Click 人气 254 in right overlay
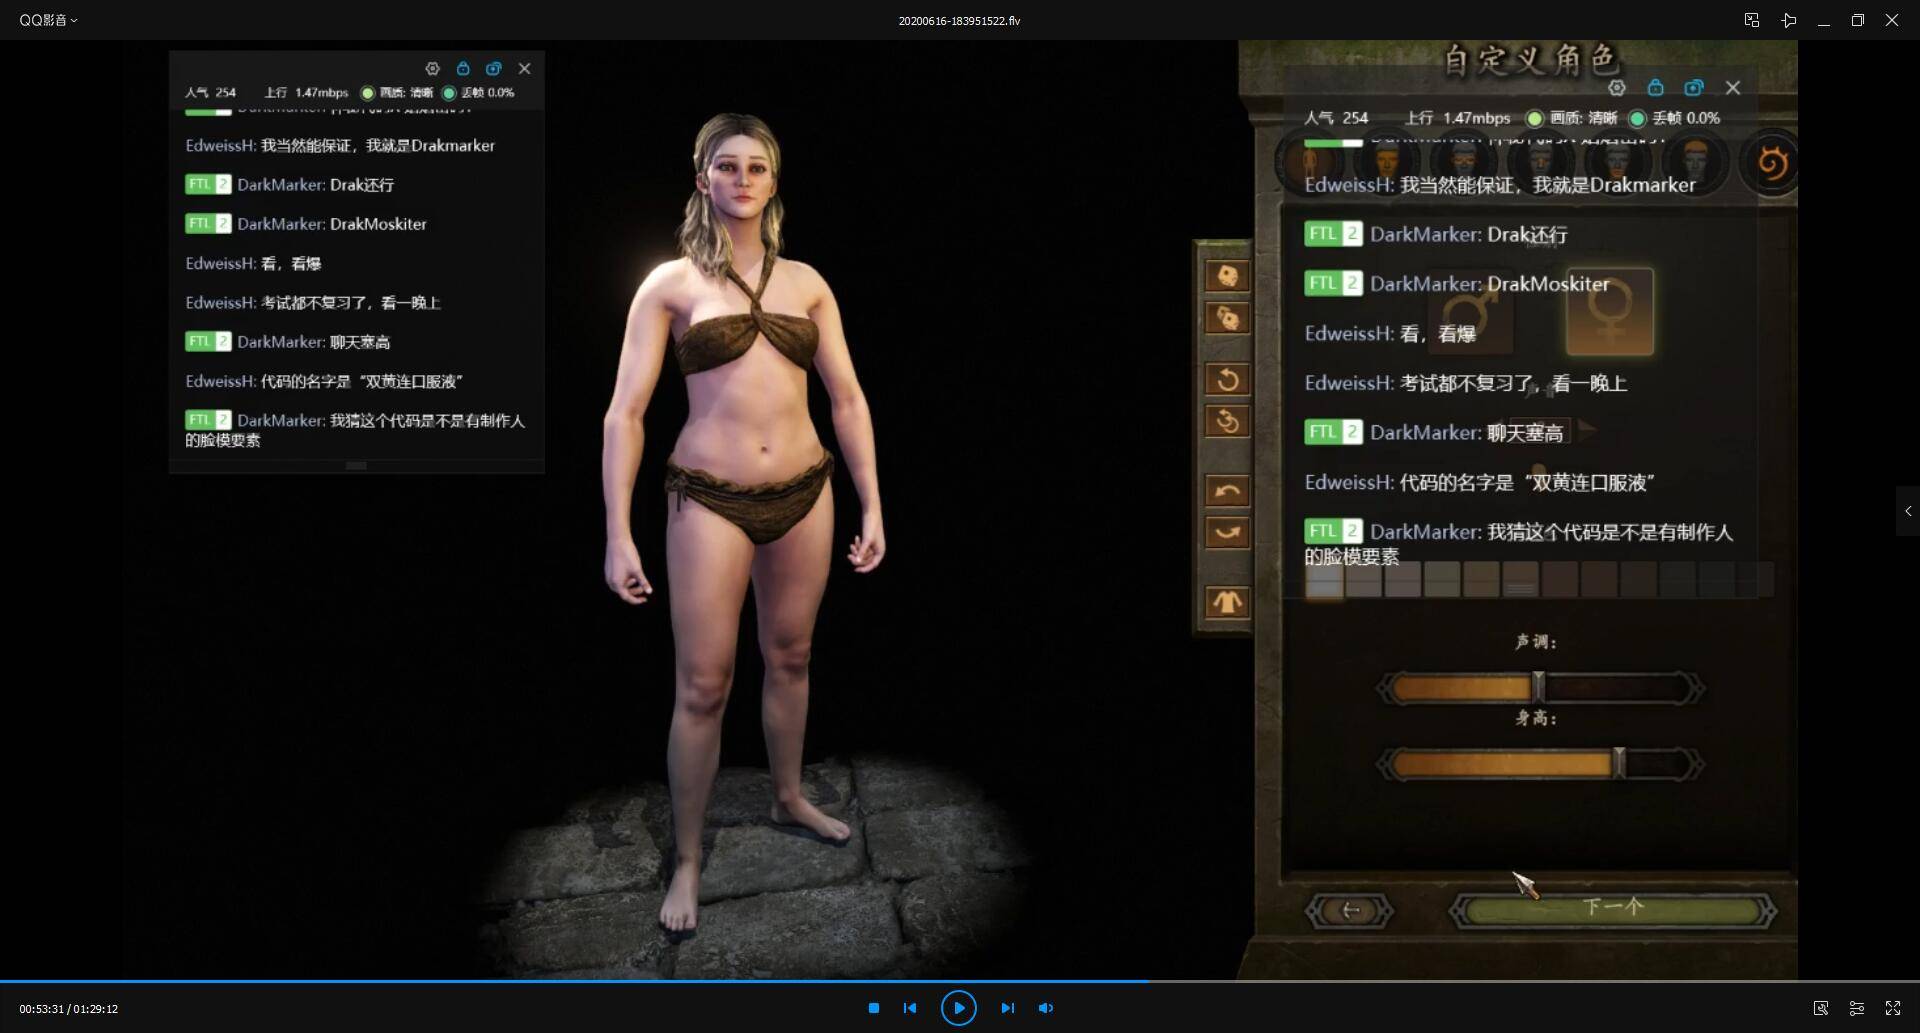1920x1033 pixels. pyautogui.click(x=1336, y=118)
